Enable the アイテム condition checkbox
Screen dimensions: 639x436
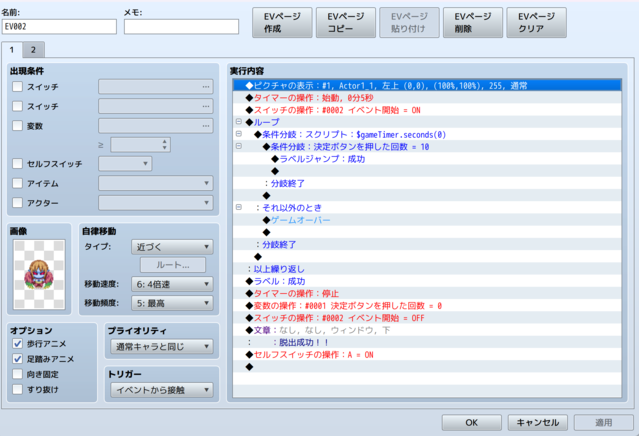(17, 183)
